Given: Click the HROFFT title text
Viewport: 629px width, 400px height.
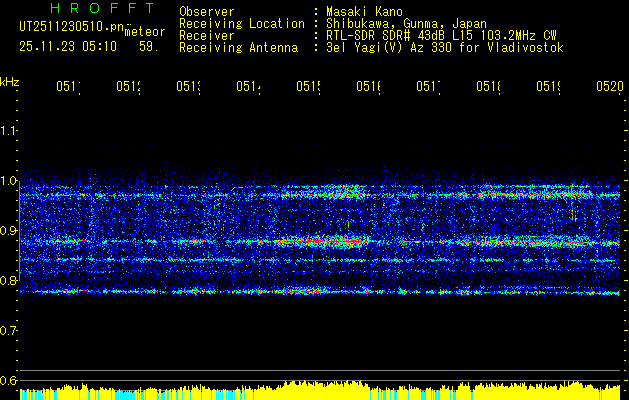Looking at the screenshot, I should tap(103, 8).
